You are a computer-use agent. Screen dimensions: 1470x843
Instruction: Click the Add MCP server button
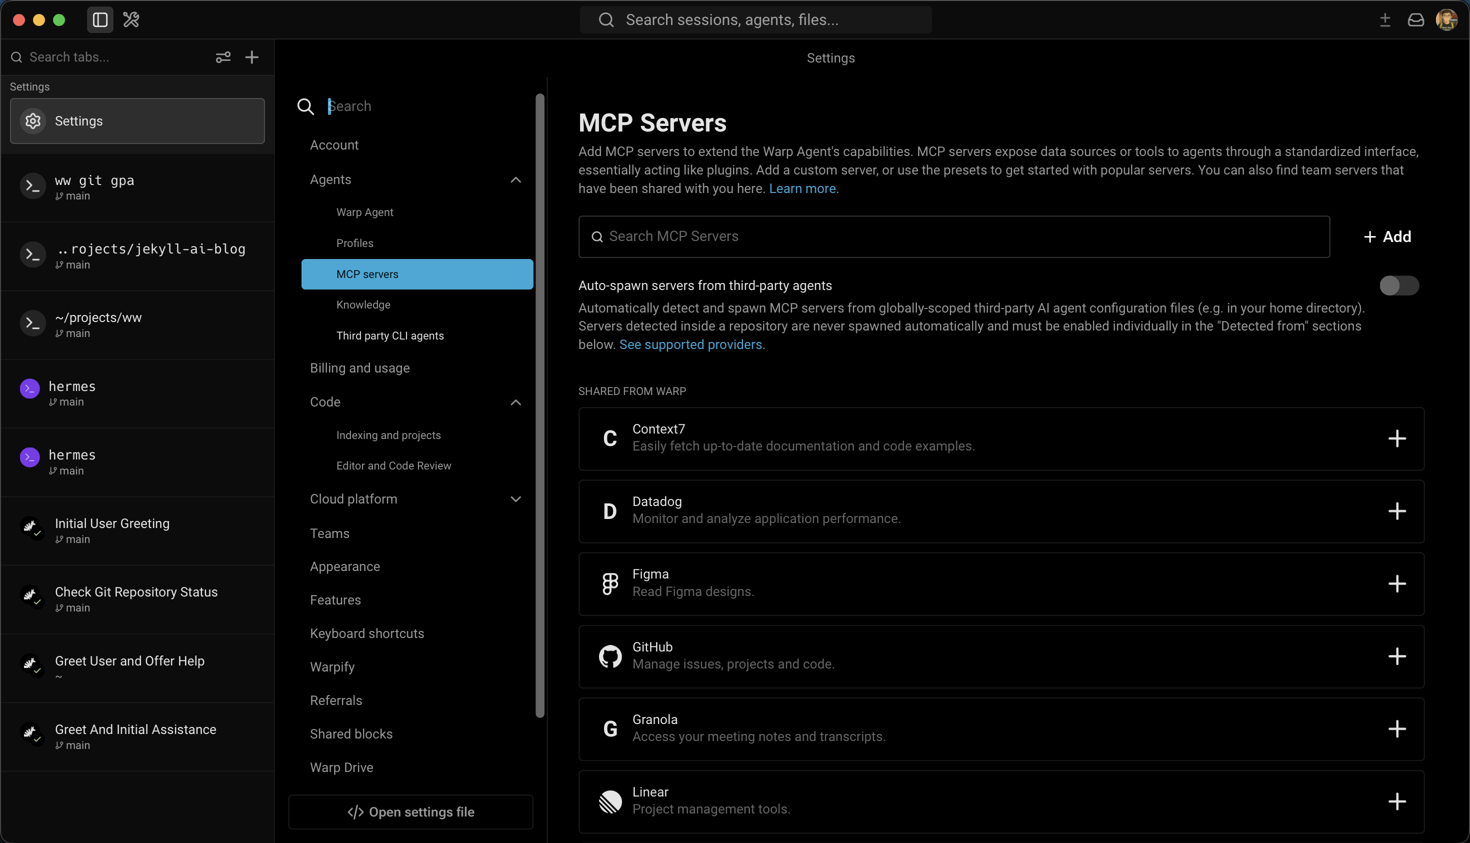tap(1388, 237)
